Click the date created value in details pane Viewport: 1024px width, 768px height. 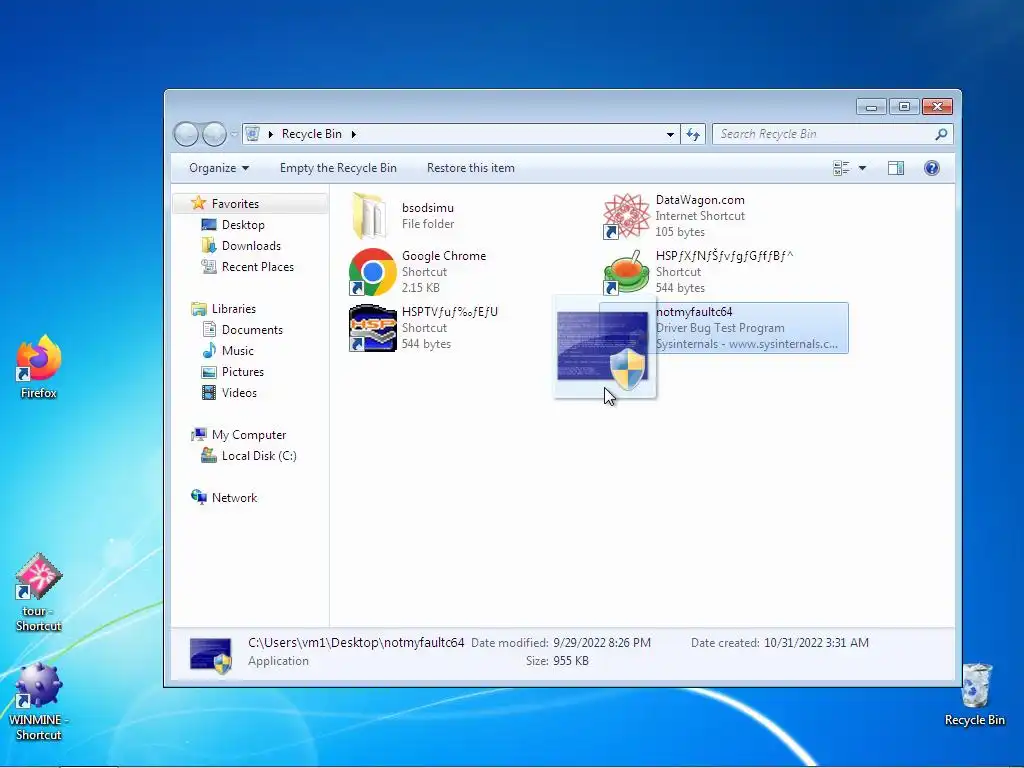click(x=816, y=643)
